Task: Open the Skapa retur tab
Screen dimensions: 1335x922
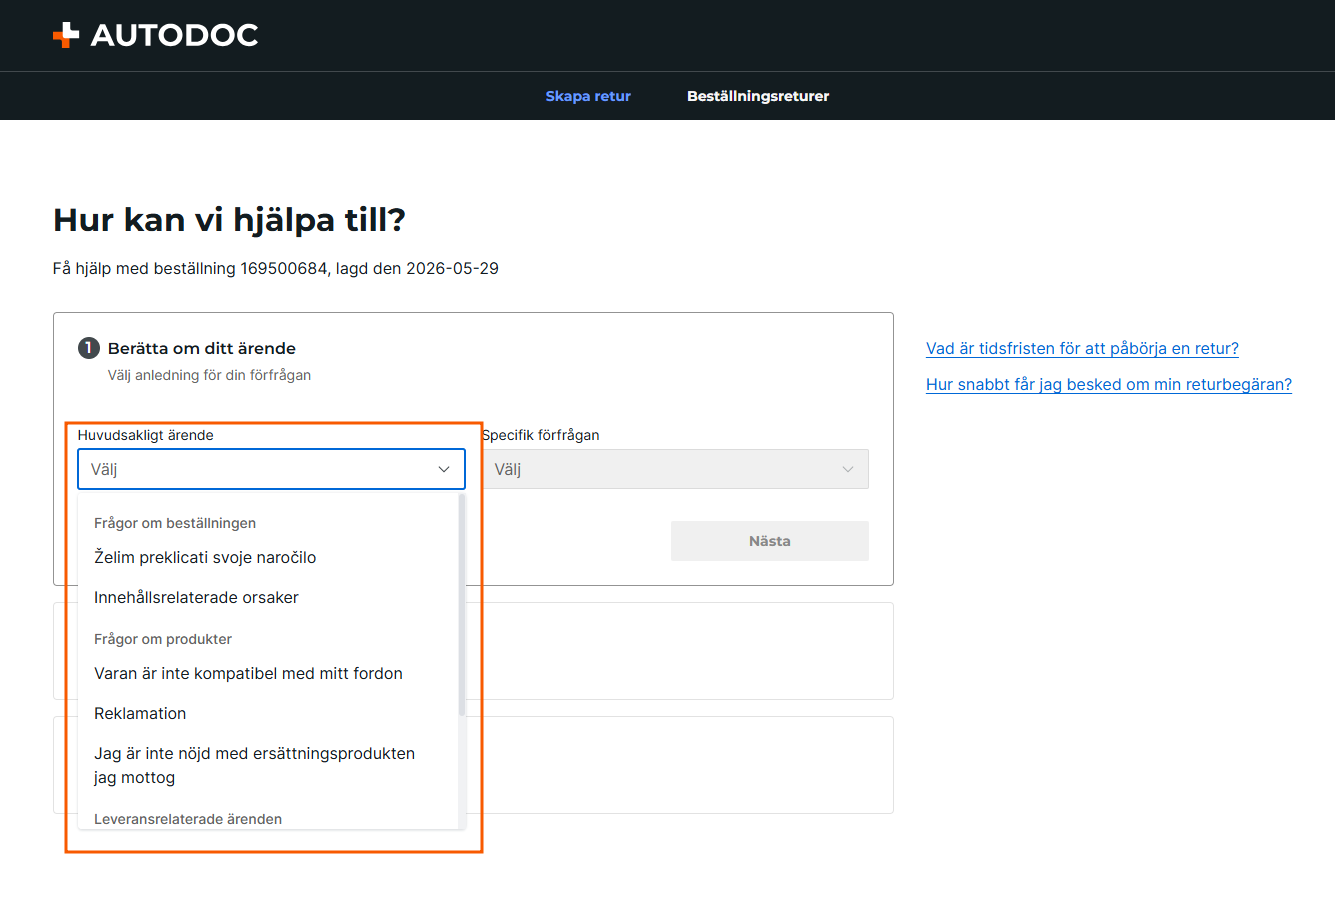Action: click(588, 96)
